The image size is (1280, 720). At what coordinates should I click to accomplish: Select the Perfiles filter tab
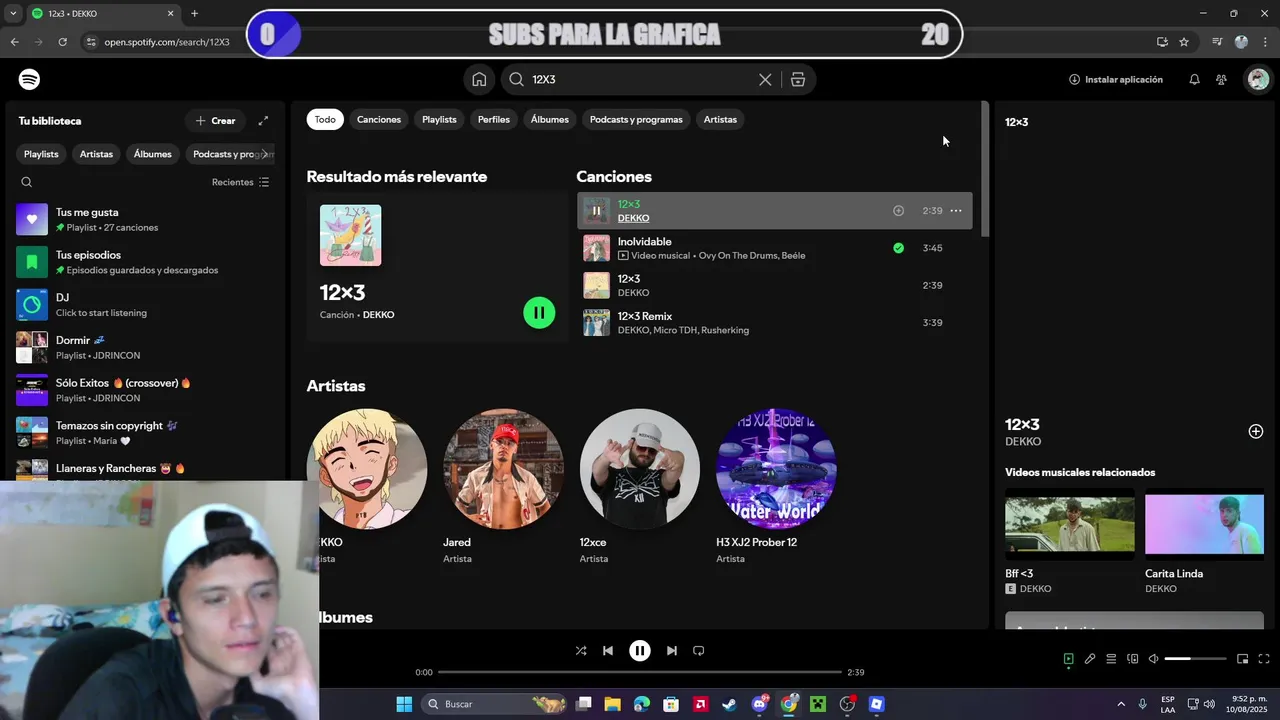pyautogui.click(x=494, y=119)
